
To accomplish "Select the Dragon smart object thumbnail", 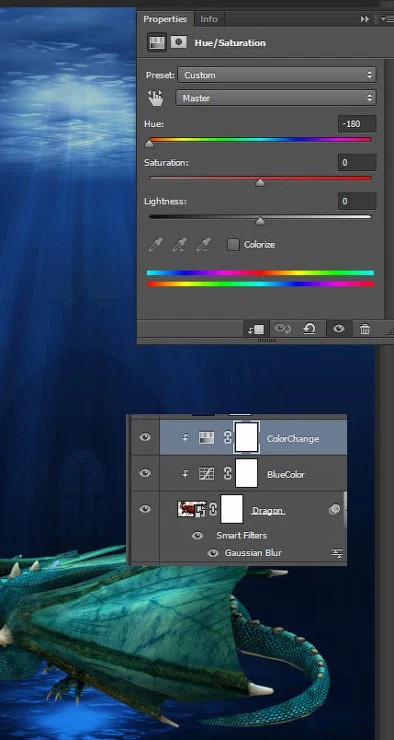I will point(192,509).
